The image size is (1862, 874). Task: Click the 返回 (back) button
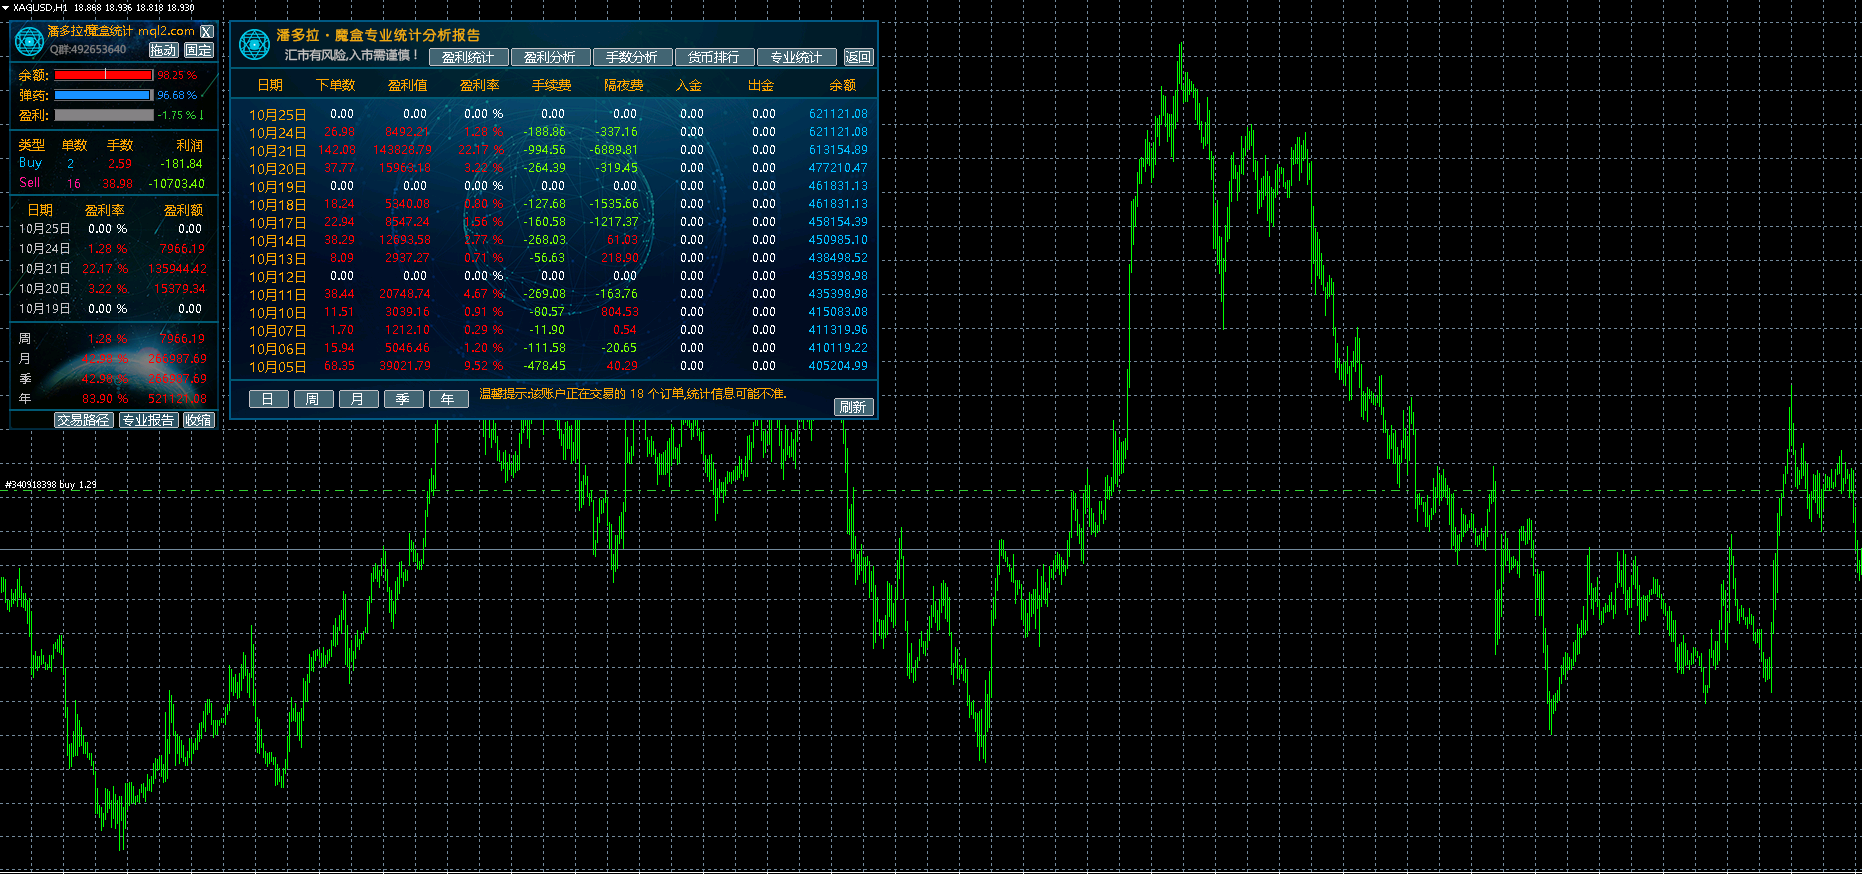tap(858, 57)
